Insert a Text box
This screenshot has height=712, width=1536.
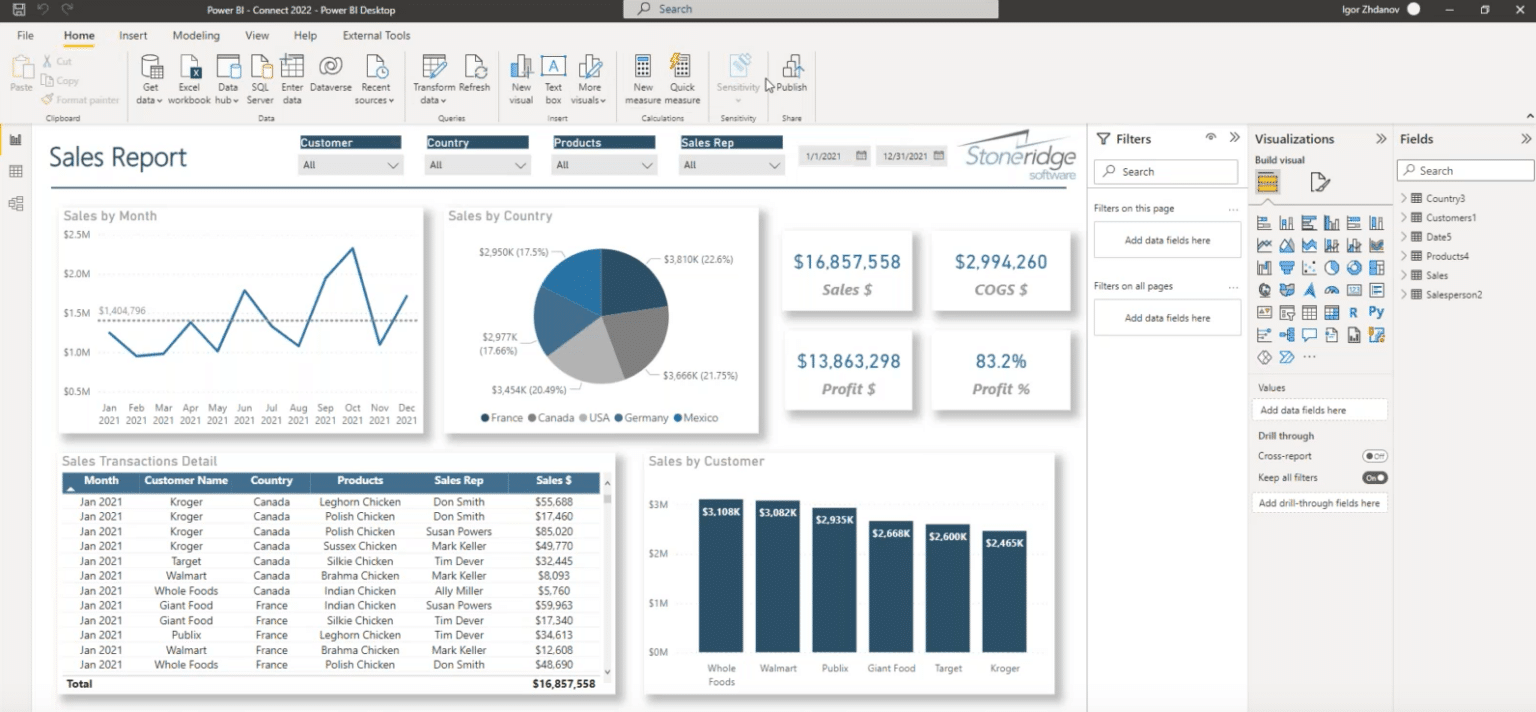553,78
